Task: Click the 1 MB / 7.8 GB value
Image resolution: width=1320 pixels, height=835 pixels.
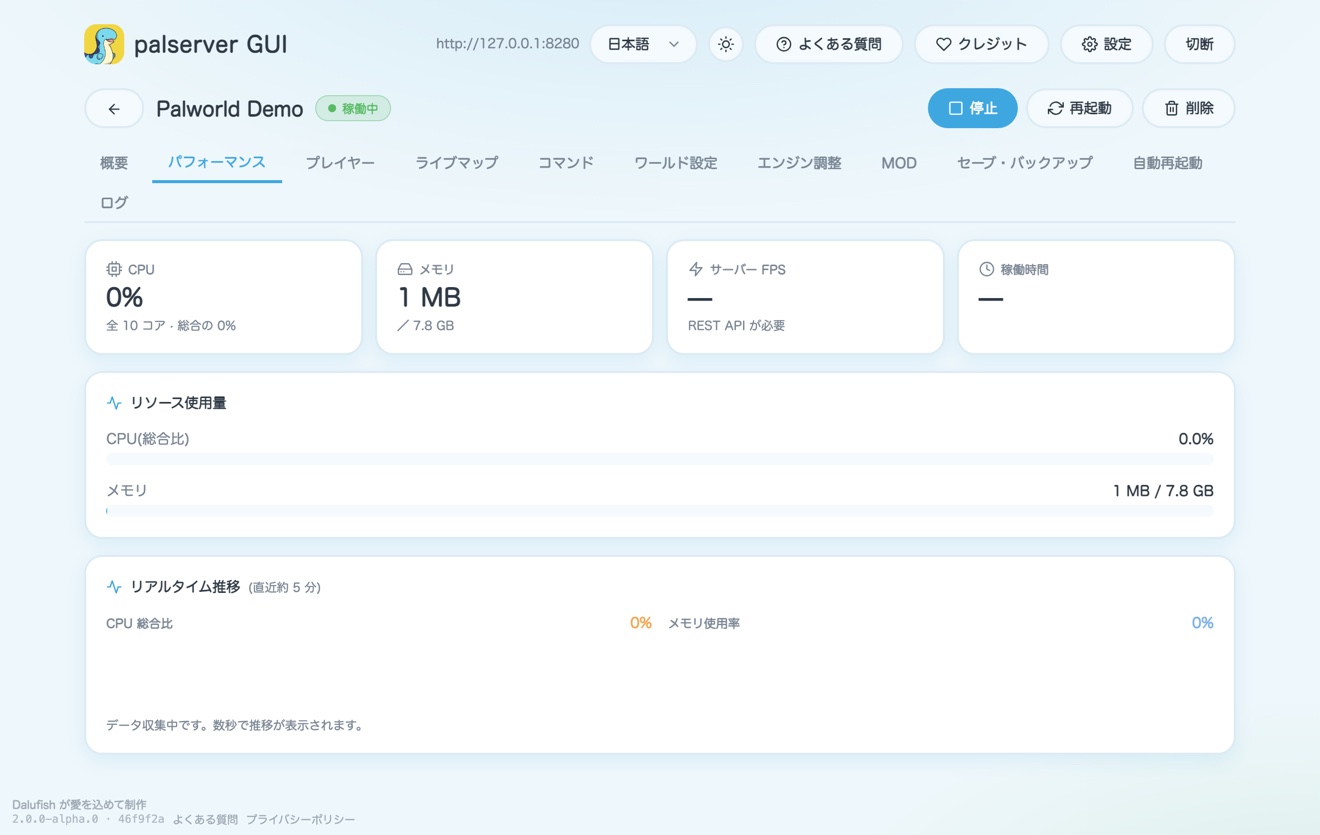Action: coord(1163,491)
